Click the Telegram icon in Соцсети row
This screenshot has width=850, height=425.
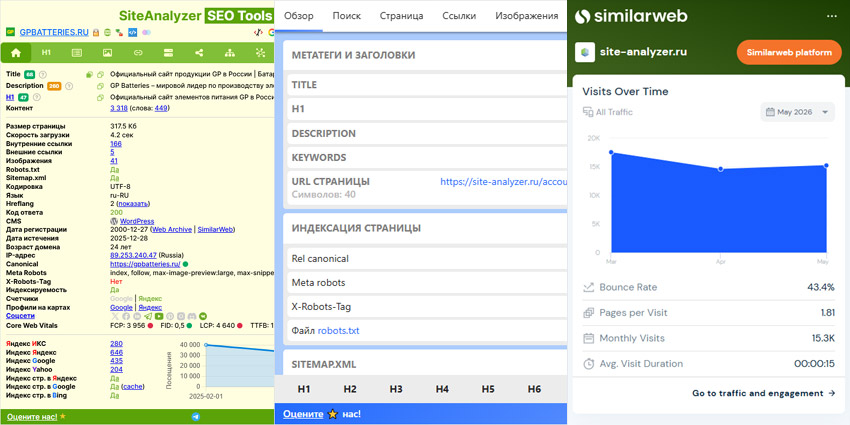click(x=148, y=316)
